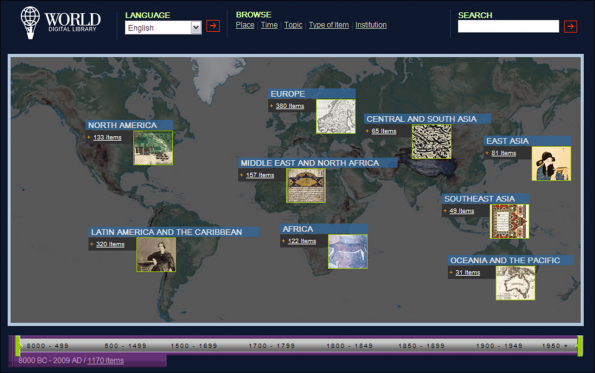This screenshot has width=595, height=373.
Task: Click the World Digital Library logo
Action: tap(61, 22)
